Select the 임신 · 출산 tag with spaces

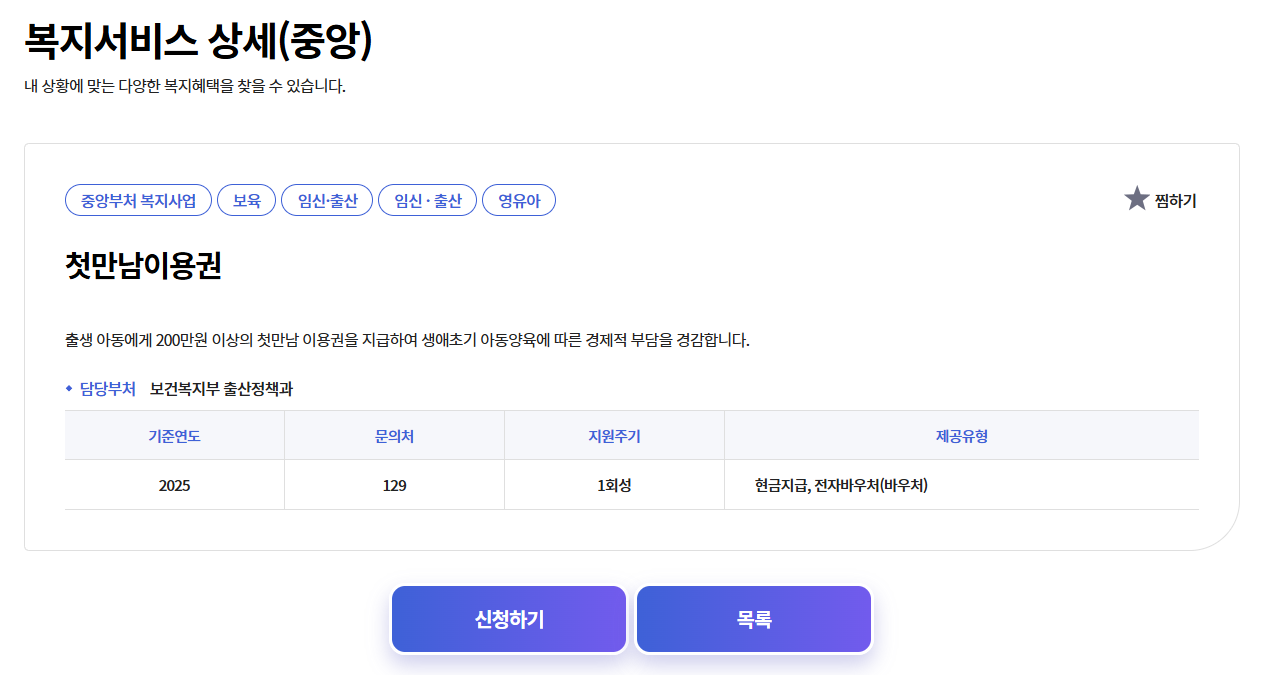click(x=428, y=200)
